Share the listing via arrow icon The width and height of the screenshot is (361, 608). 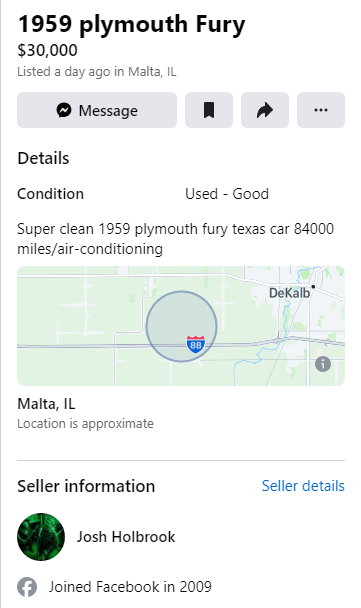[x=265, y=110]
